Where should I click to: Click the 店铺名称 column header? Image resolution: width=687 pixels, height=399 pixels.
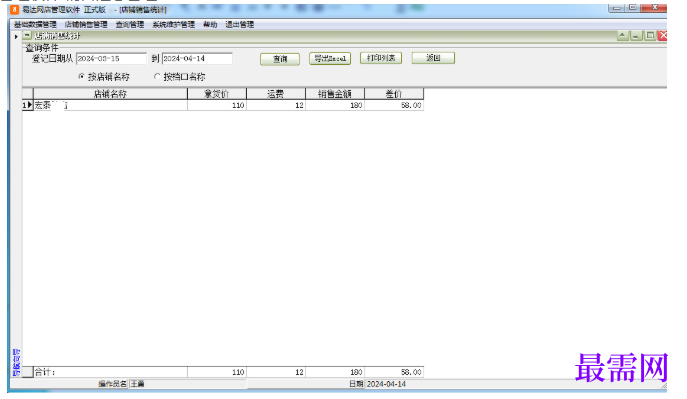click(x=110, y=94)
